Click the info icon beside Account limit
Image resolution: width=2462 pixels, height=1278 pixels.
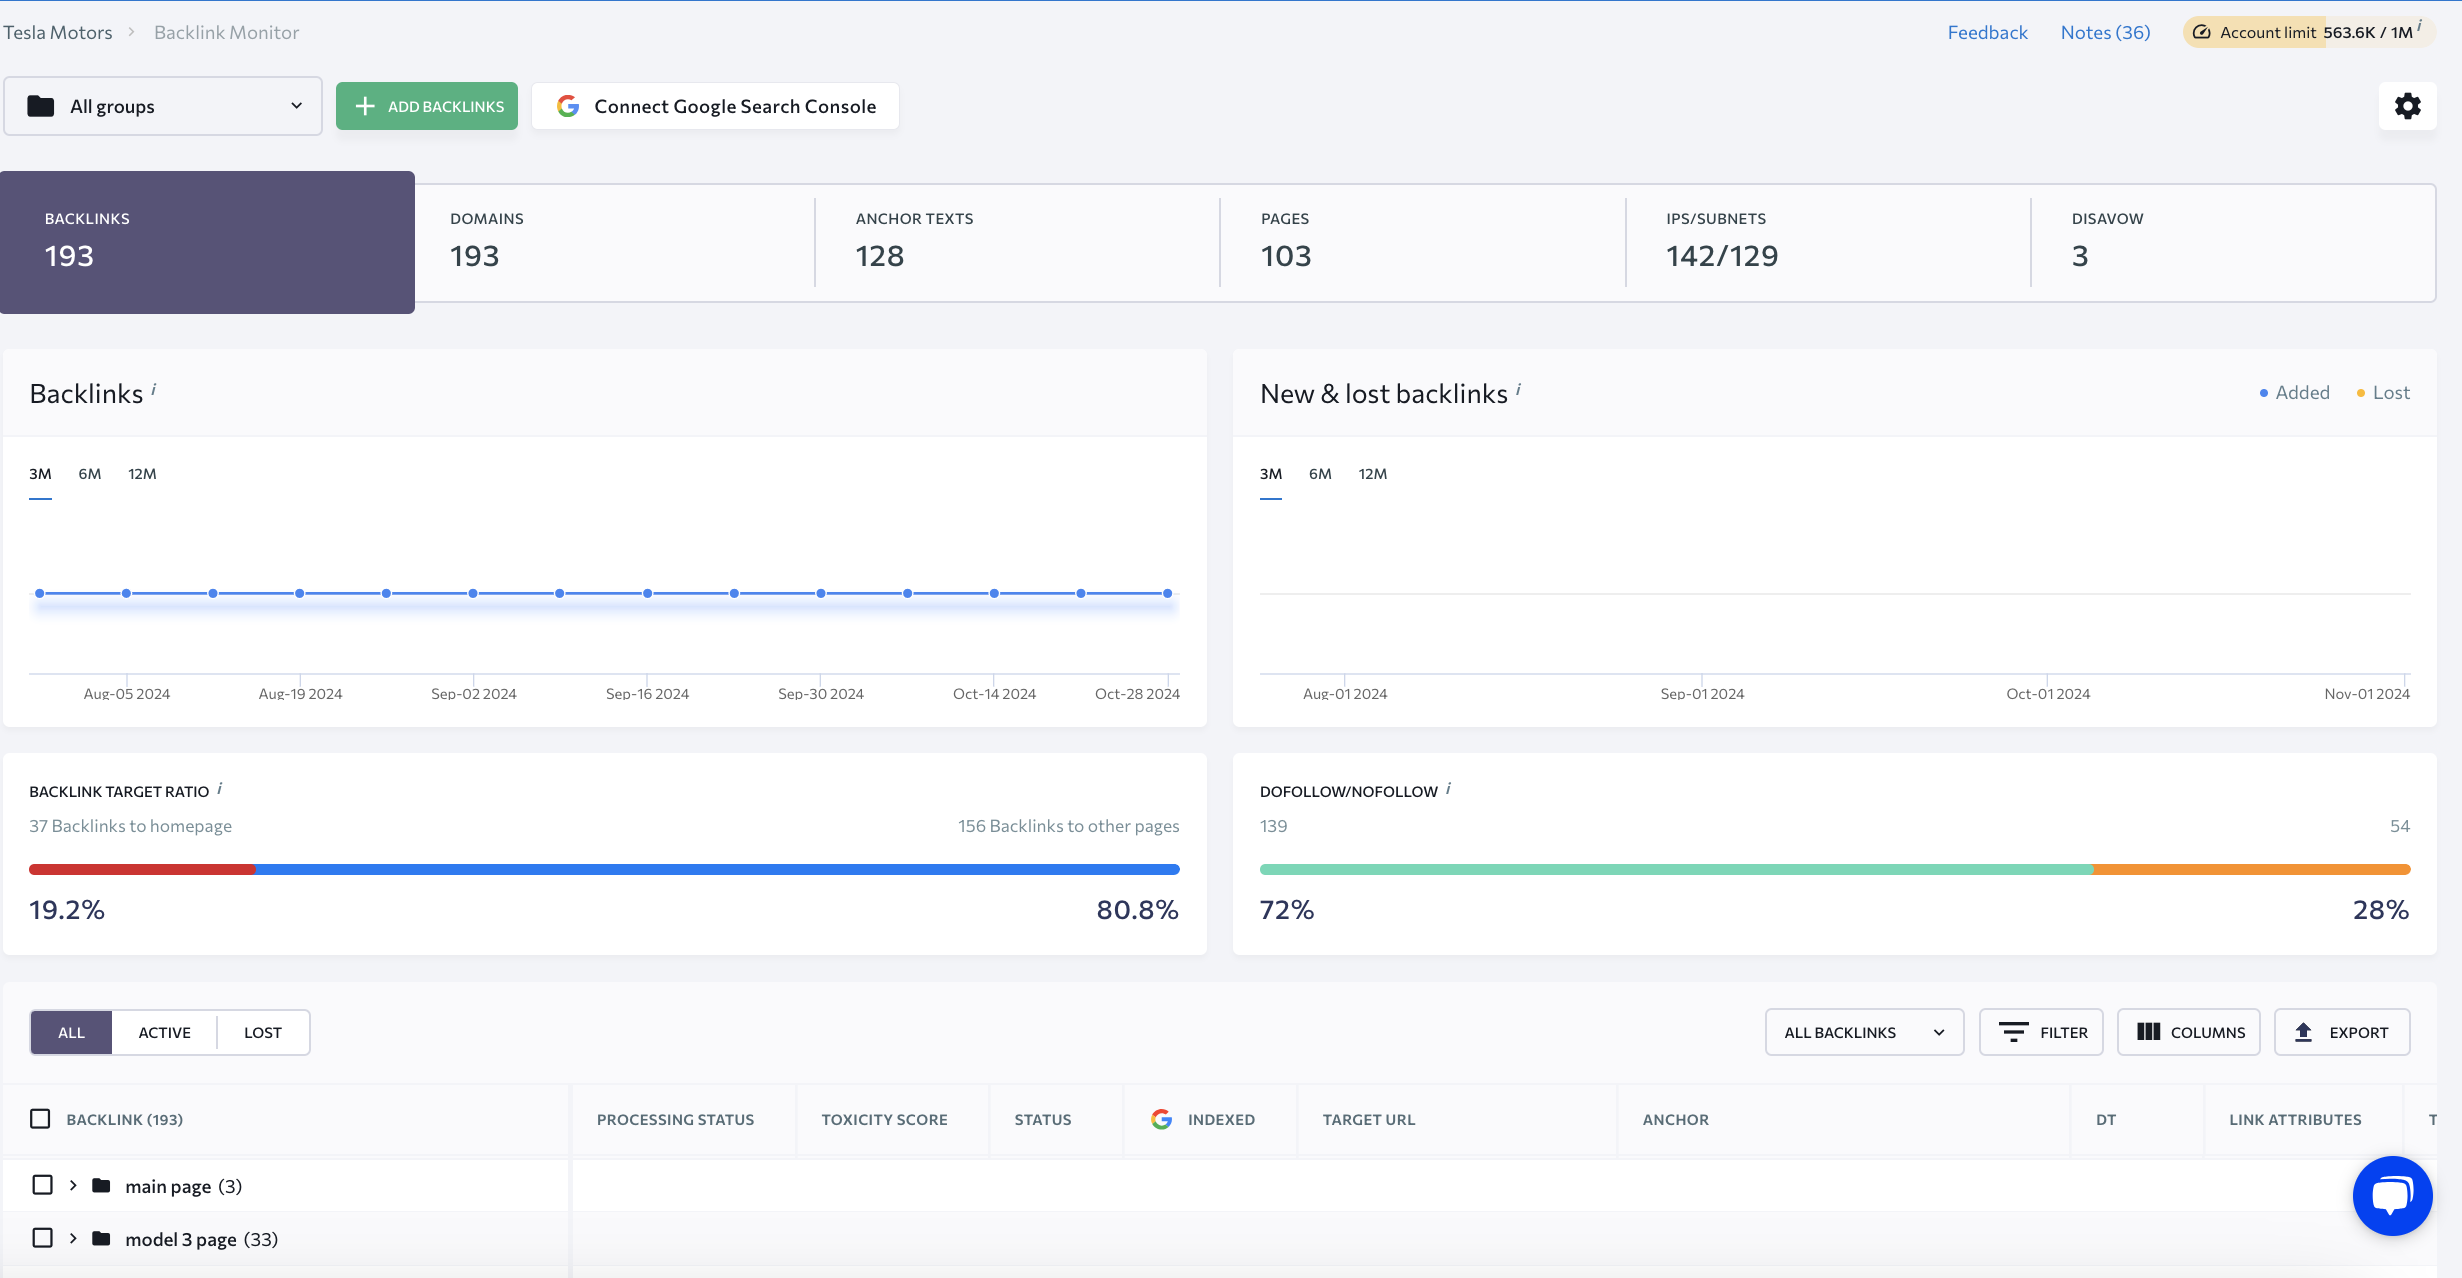[2419, 25]
